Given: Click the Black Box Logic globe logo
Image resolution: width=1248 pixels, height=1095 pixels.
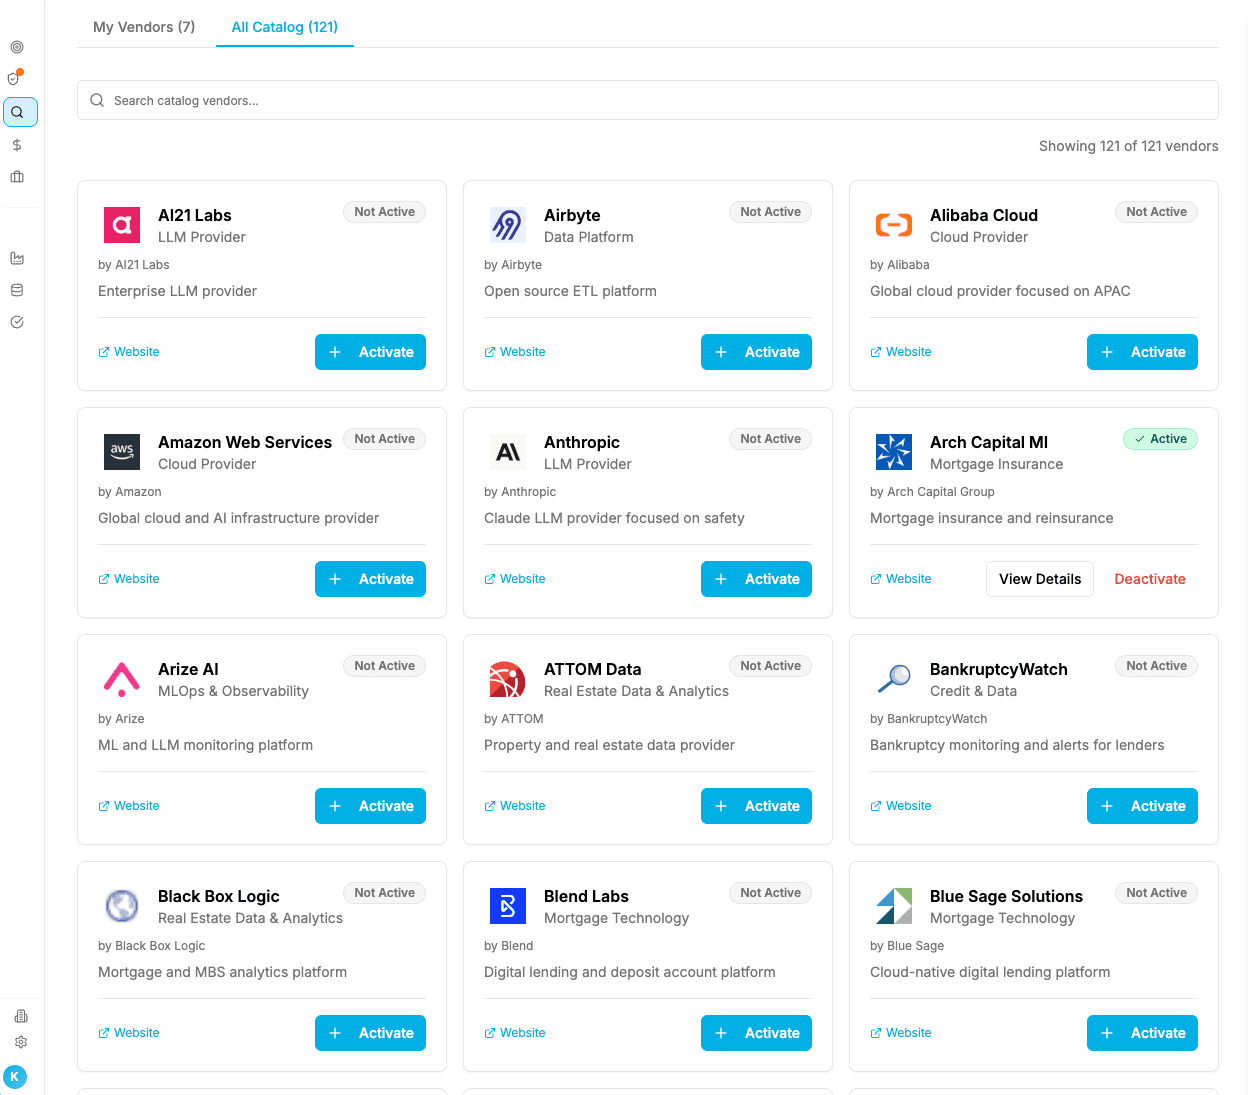Looking at the screenshot, I should click(122, 906).
